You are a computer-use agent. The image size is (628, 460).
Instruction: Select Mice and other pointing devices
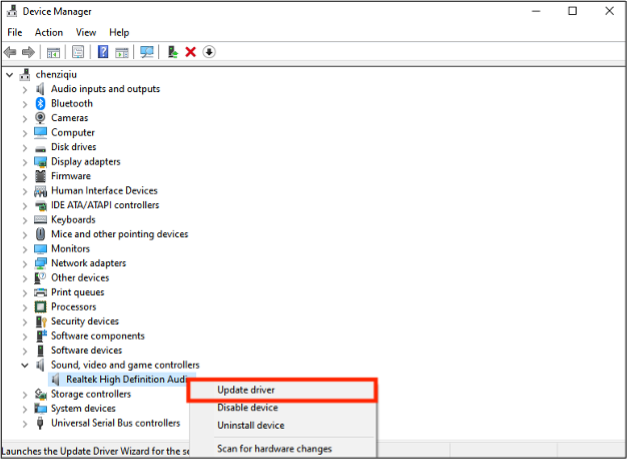[x=119, y=234]
